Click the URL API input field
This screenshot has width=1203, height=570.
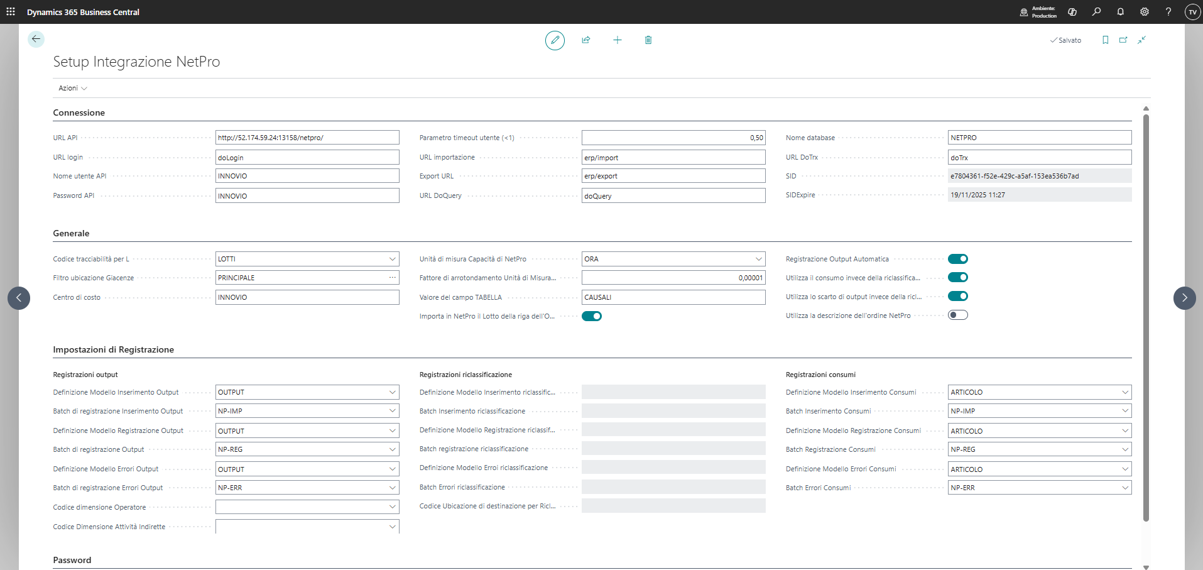(307, 138)
